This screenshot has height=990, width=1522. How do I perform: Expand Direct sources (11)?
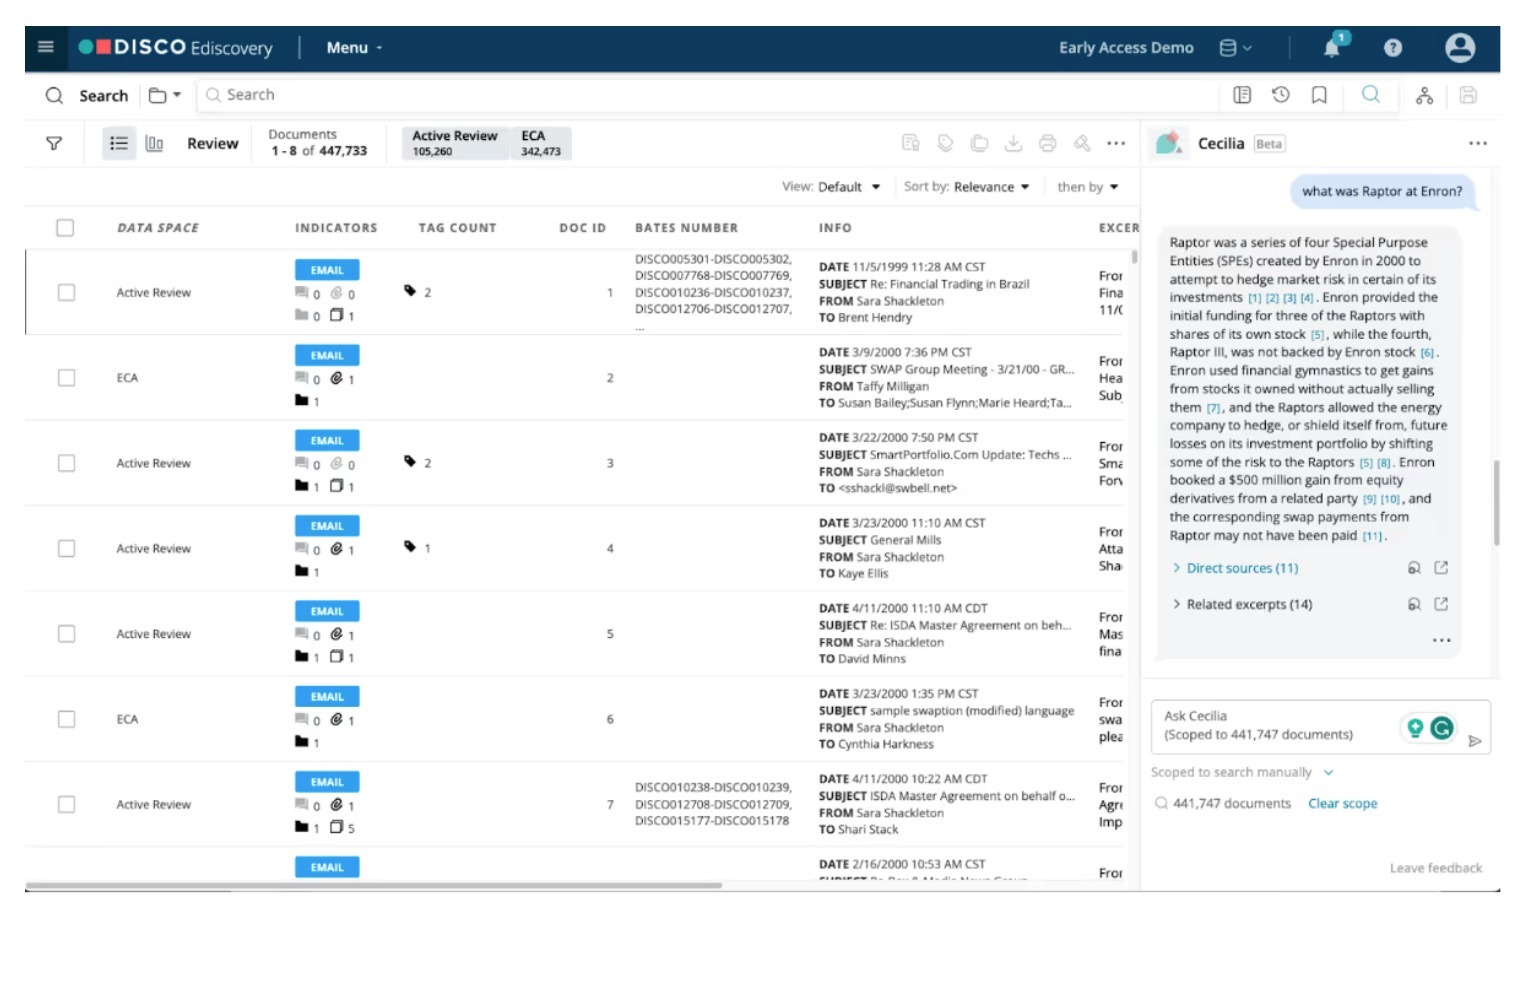(x=1236, y=567)
